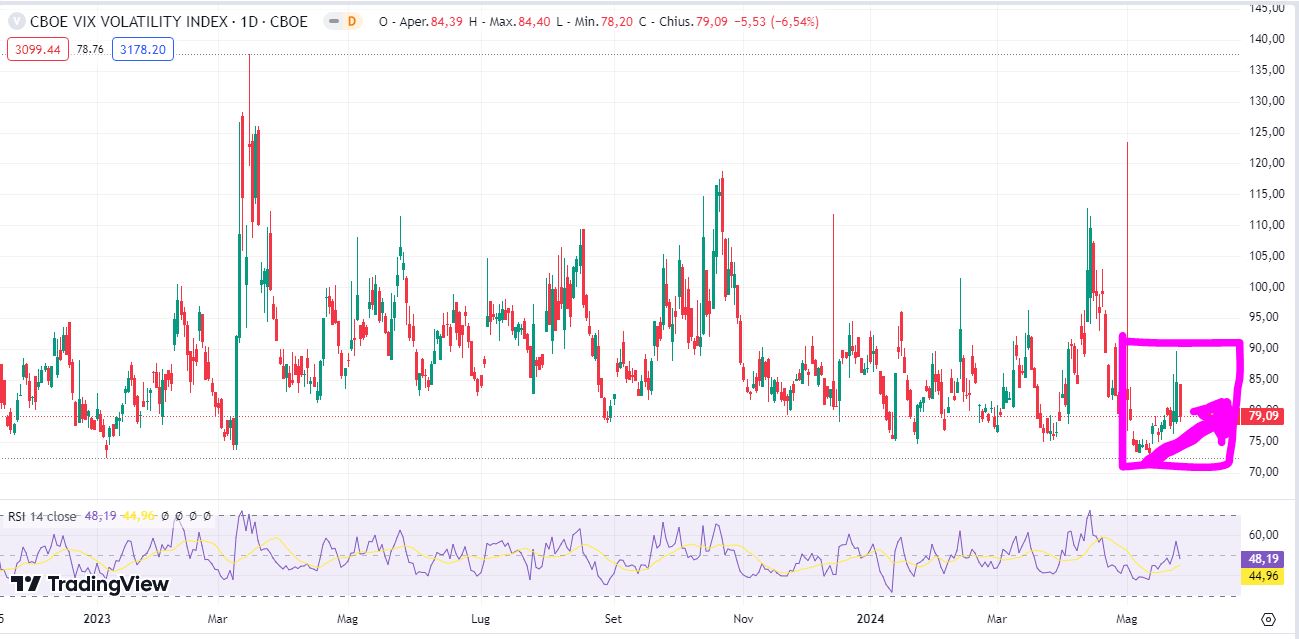Click the RSI 14 close indicator label
The width and height of the screenshot is (1299, 639).
coord(41,517)
